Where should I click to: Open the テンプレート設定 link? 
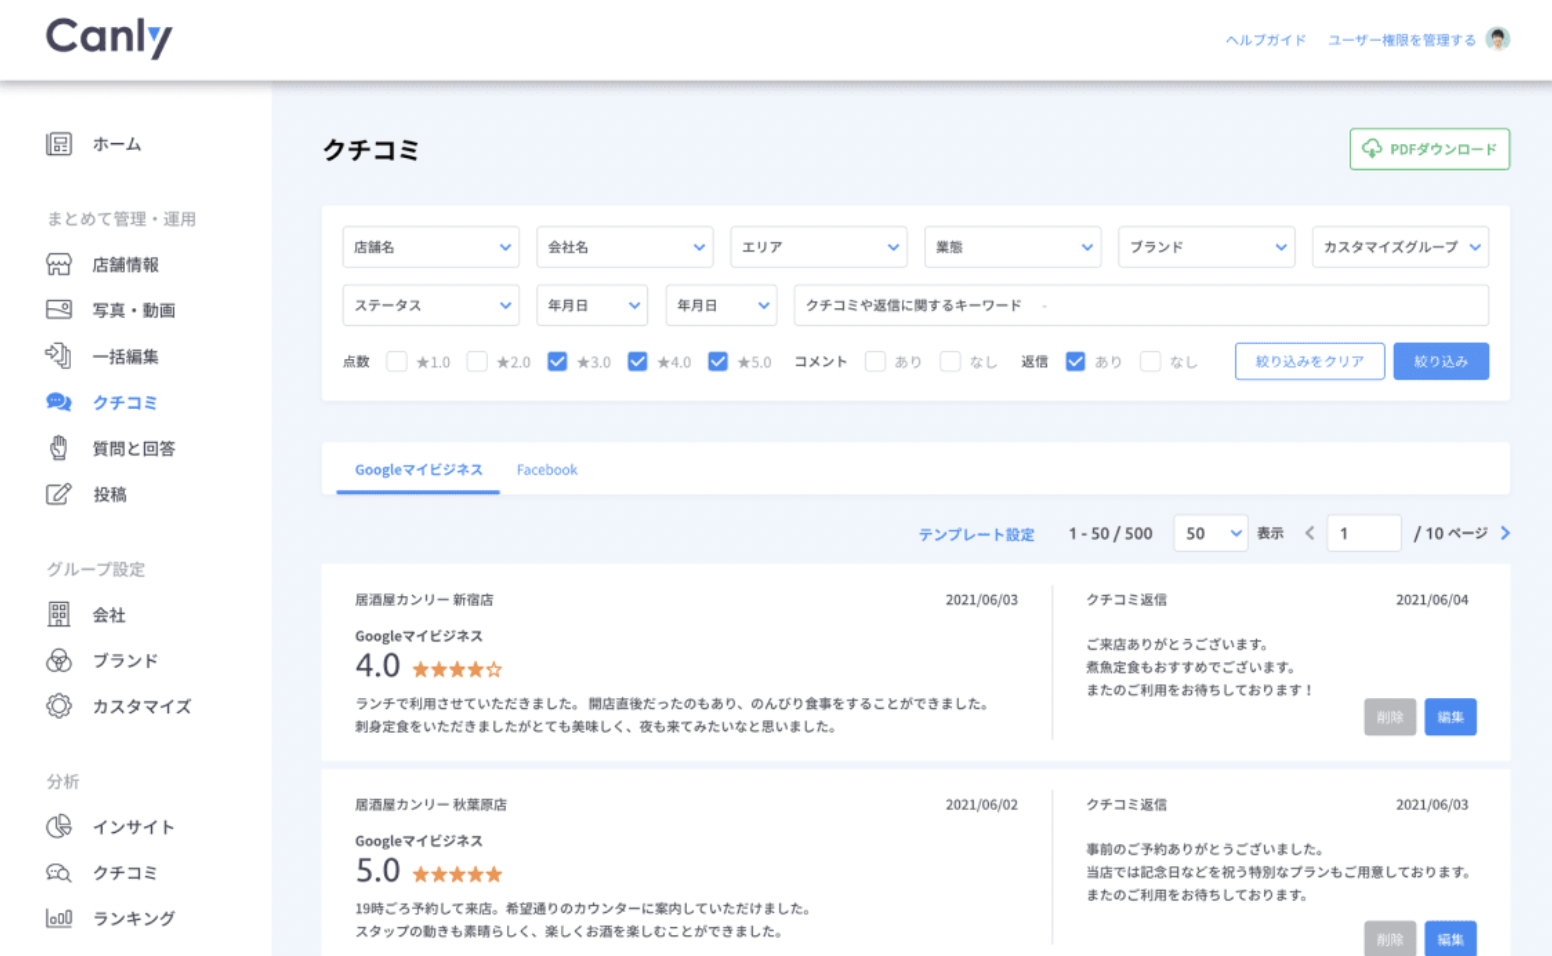coord(976,535)
